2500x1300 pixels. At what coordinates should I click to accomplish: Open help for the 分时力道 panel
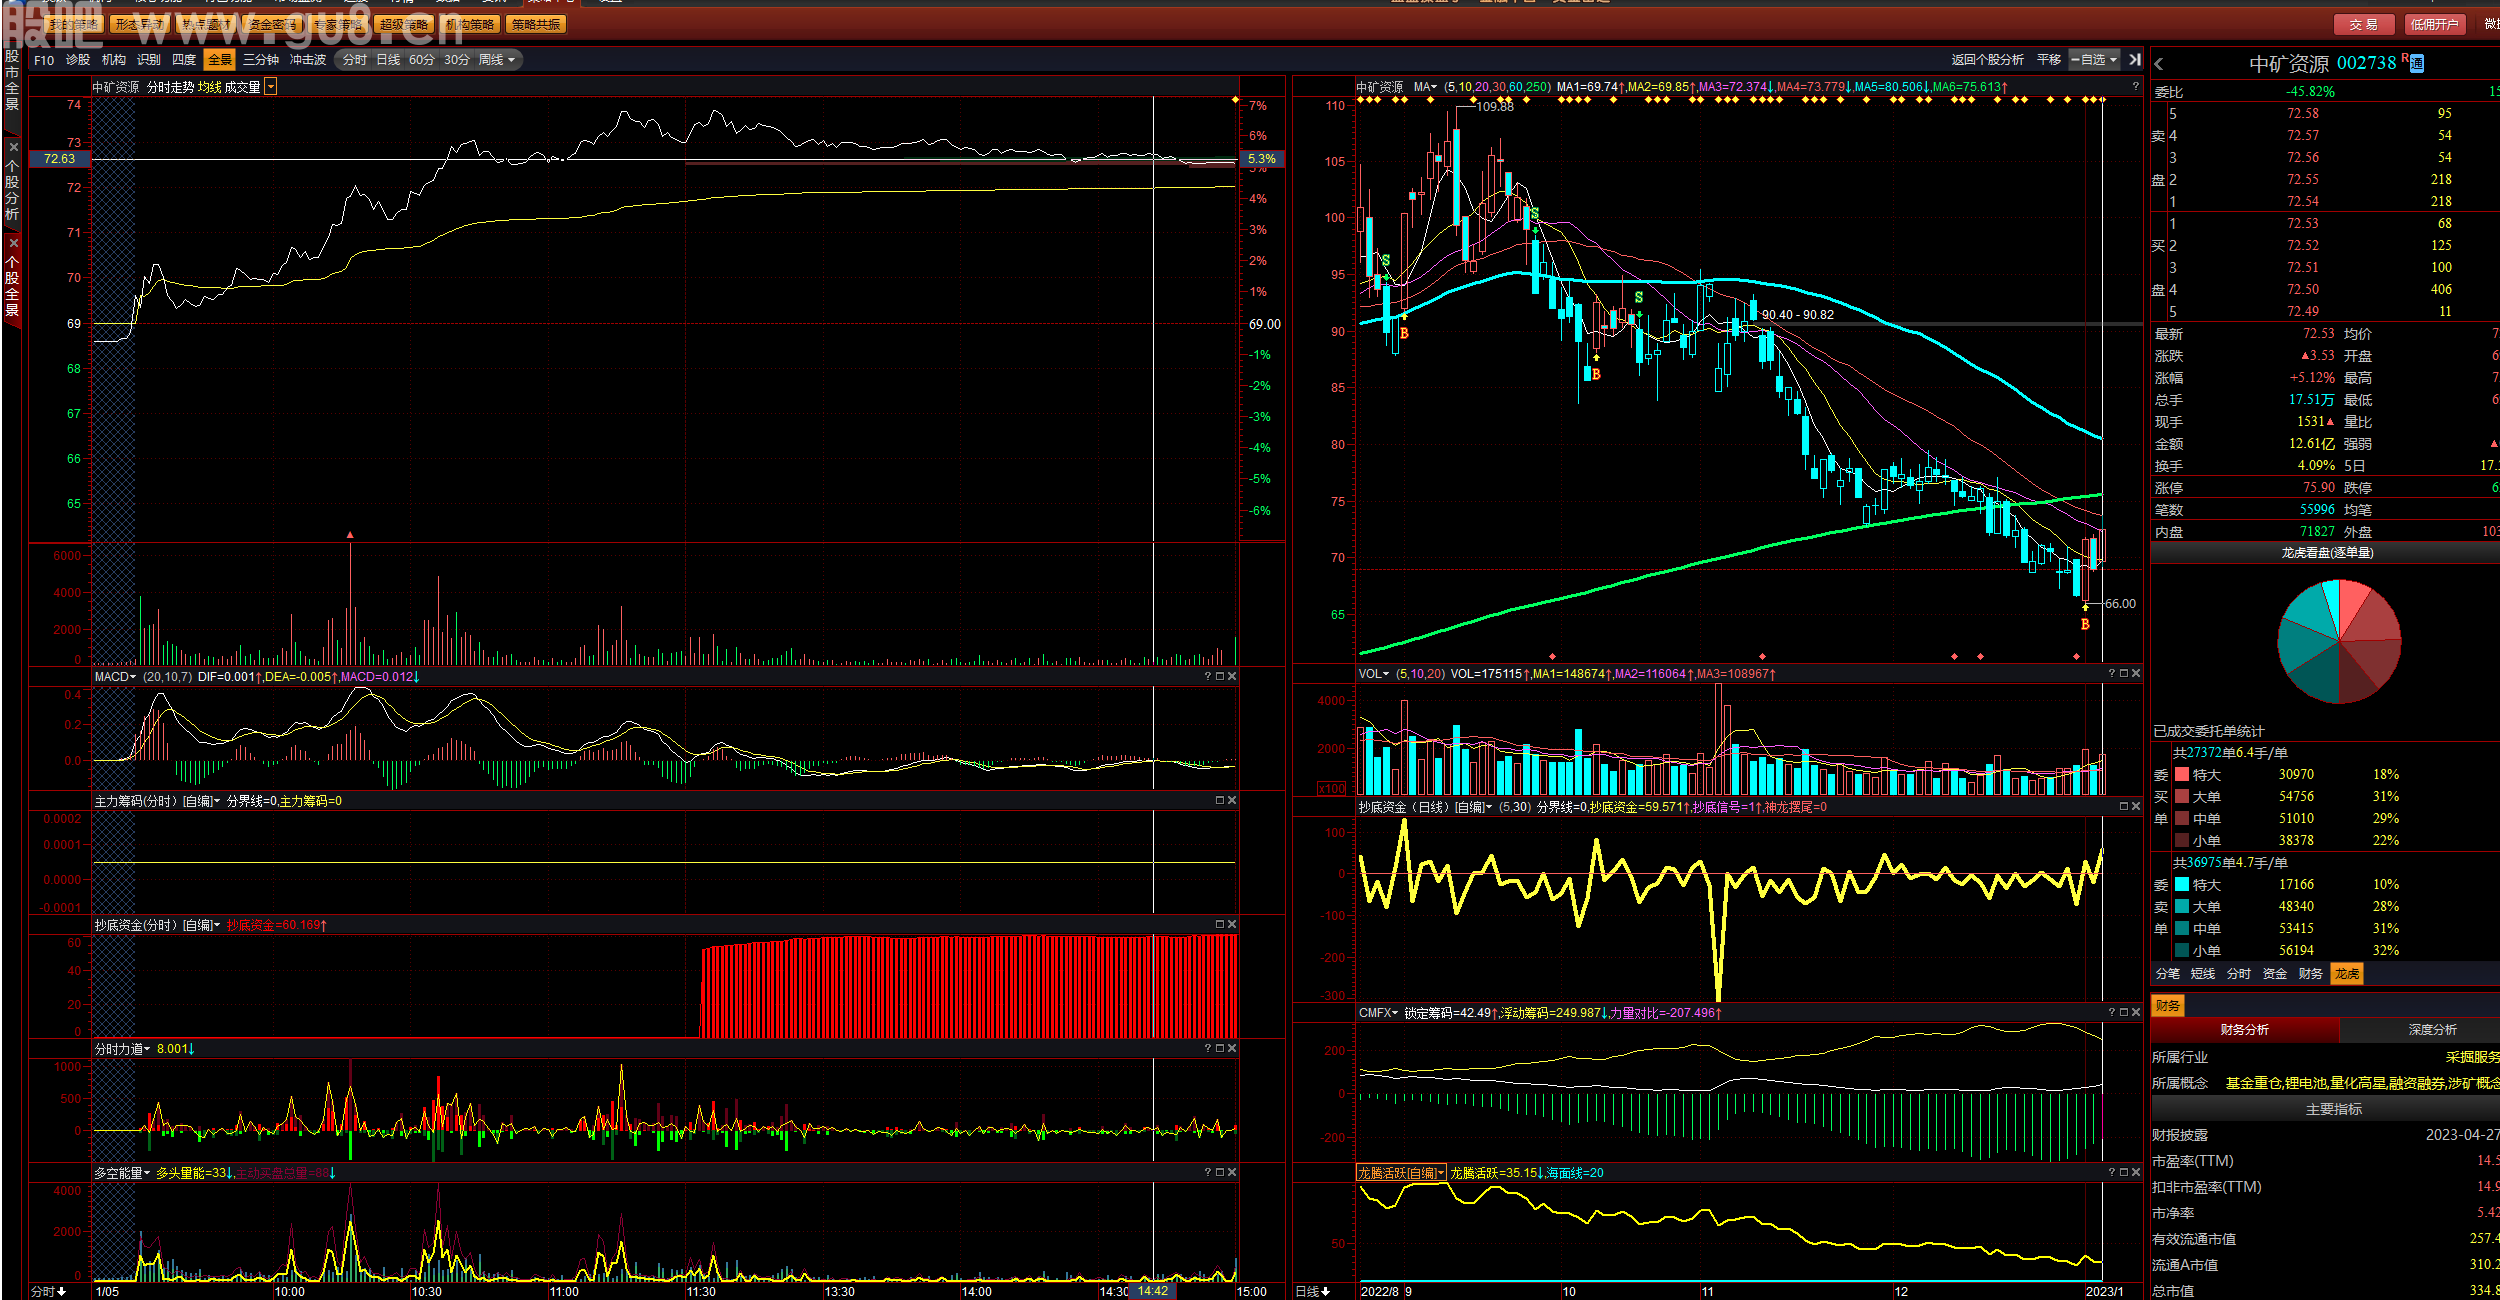click(1208, 1049)
